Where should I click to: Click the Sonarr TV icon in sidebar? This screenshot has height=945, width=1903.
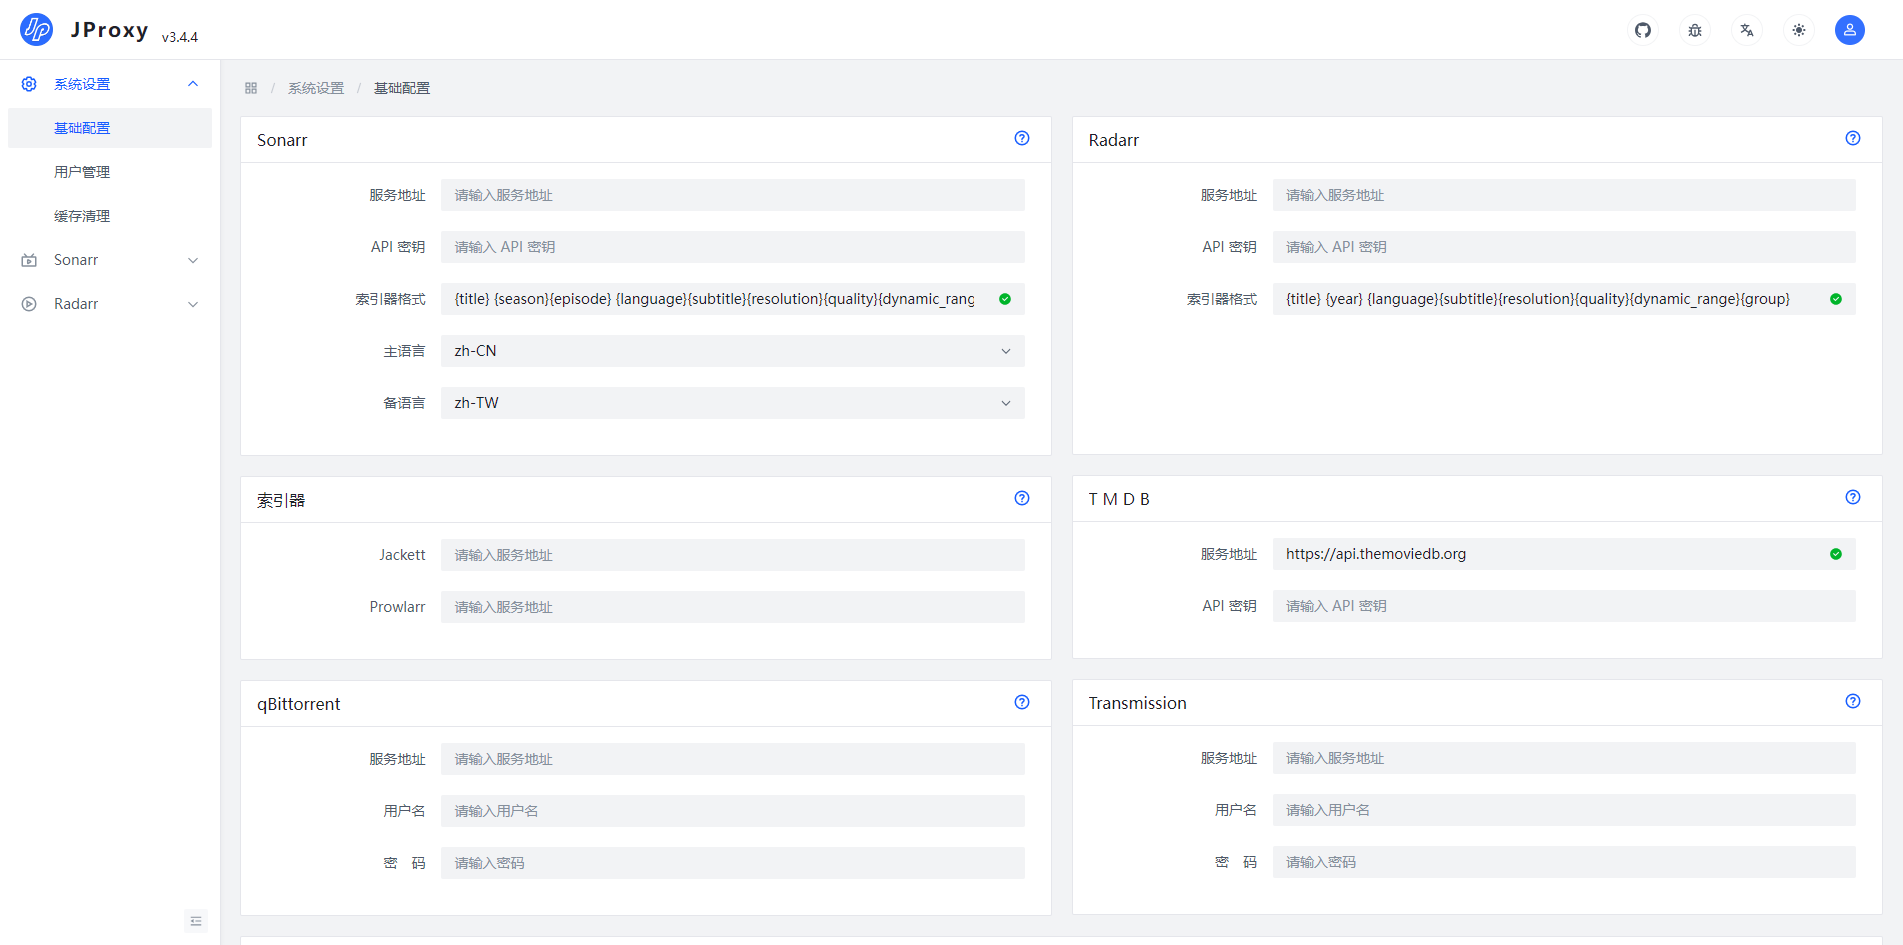(x=29, y=260)
